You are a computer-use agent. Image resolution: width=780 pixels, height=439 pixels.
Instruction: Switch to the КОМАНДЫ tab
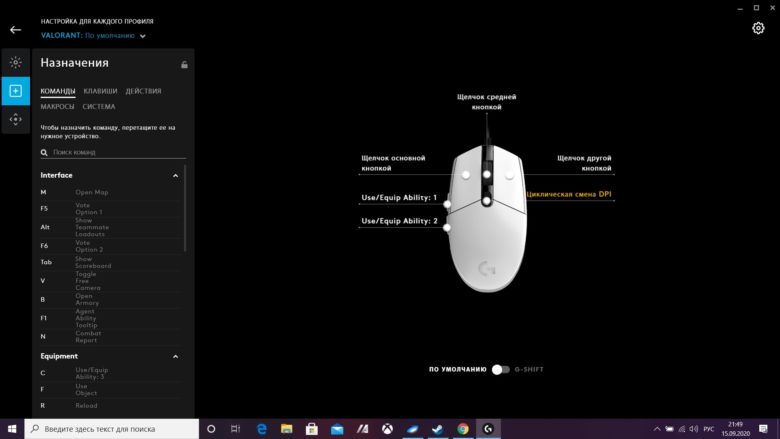coord(58,91)
